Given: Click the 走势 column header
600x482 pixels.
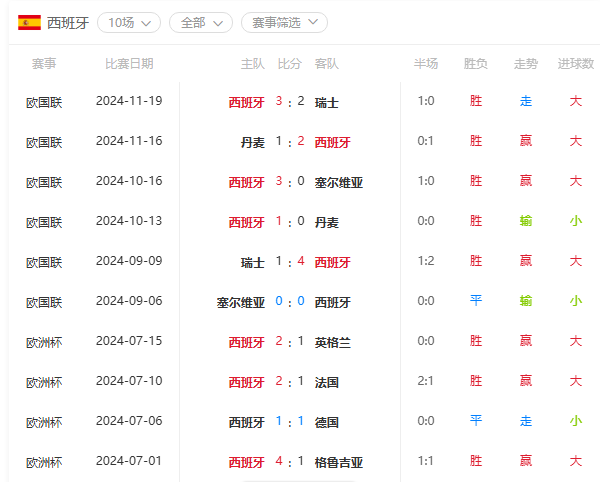Looking at the screenshot, I should click(526, 64).
